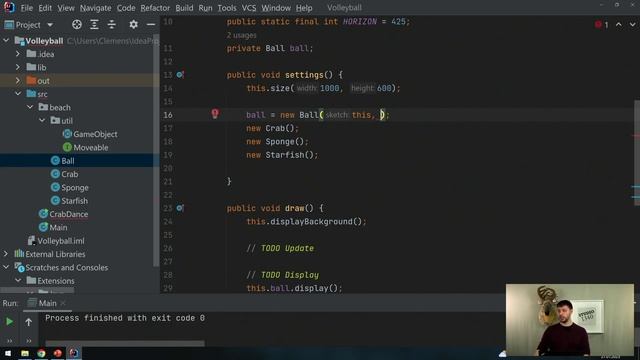Open the Tools menu

click(x=227, y=8)
